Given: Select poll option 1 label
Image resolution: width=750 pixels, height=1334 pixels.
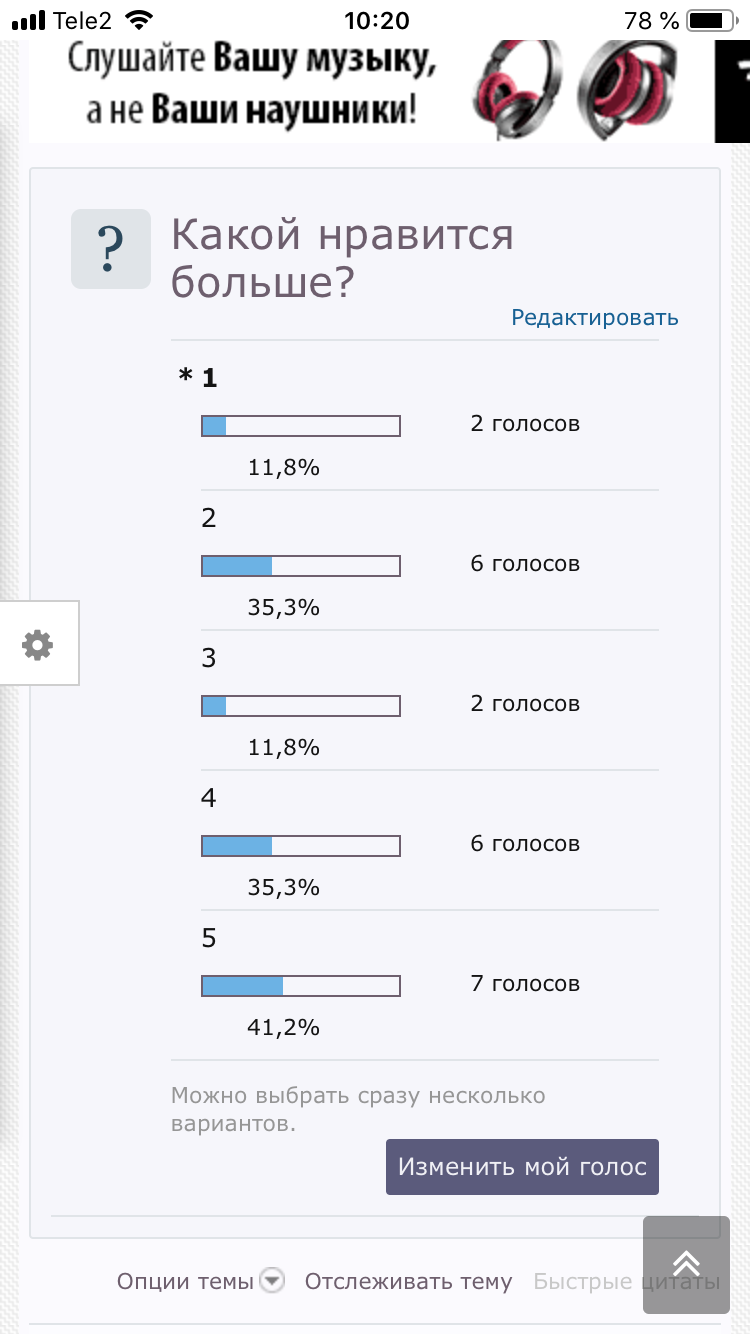Looking at the screenshot, I should click(209, 378).
